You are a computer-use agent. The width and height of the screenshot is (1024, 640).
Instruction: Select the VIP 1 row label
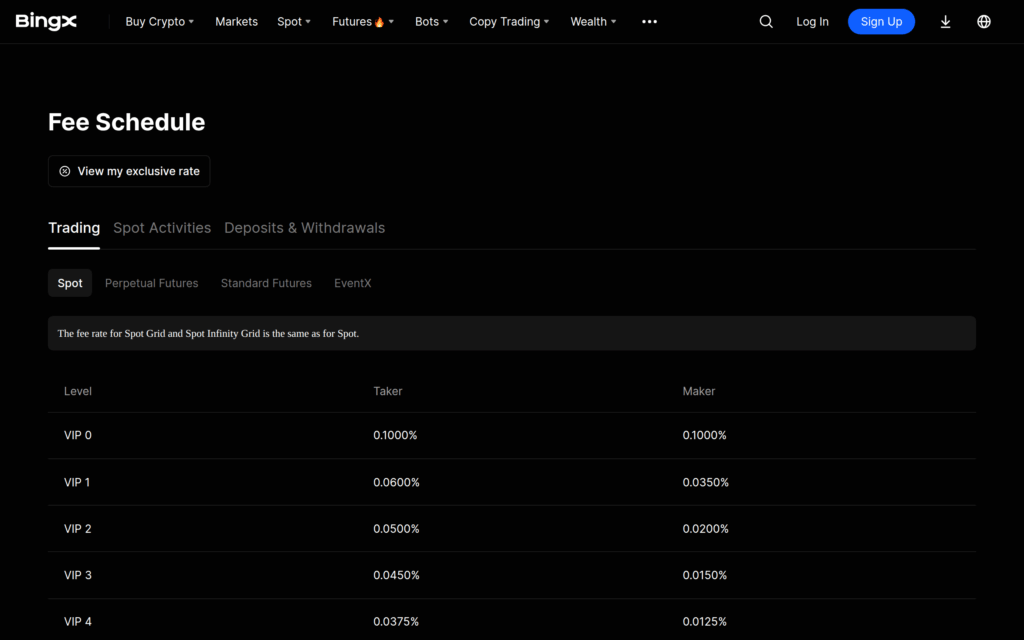coord(77,482)
